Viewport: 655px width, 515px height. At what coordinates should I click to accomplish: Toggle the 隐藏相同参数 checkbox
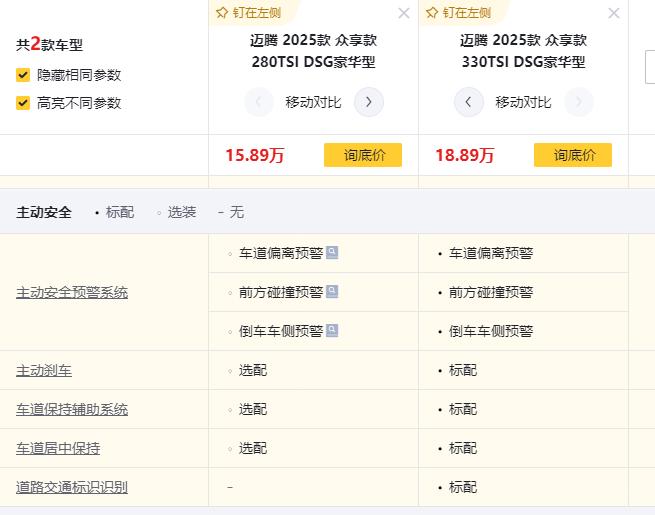click(23, 75)
